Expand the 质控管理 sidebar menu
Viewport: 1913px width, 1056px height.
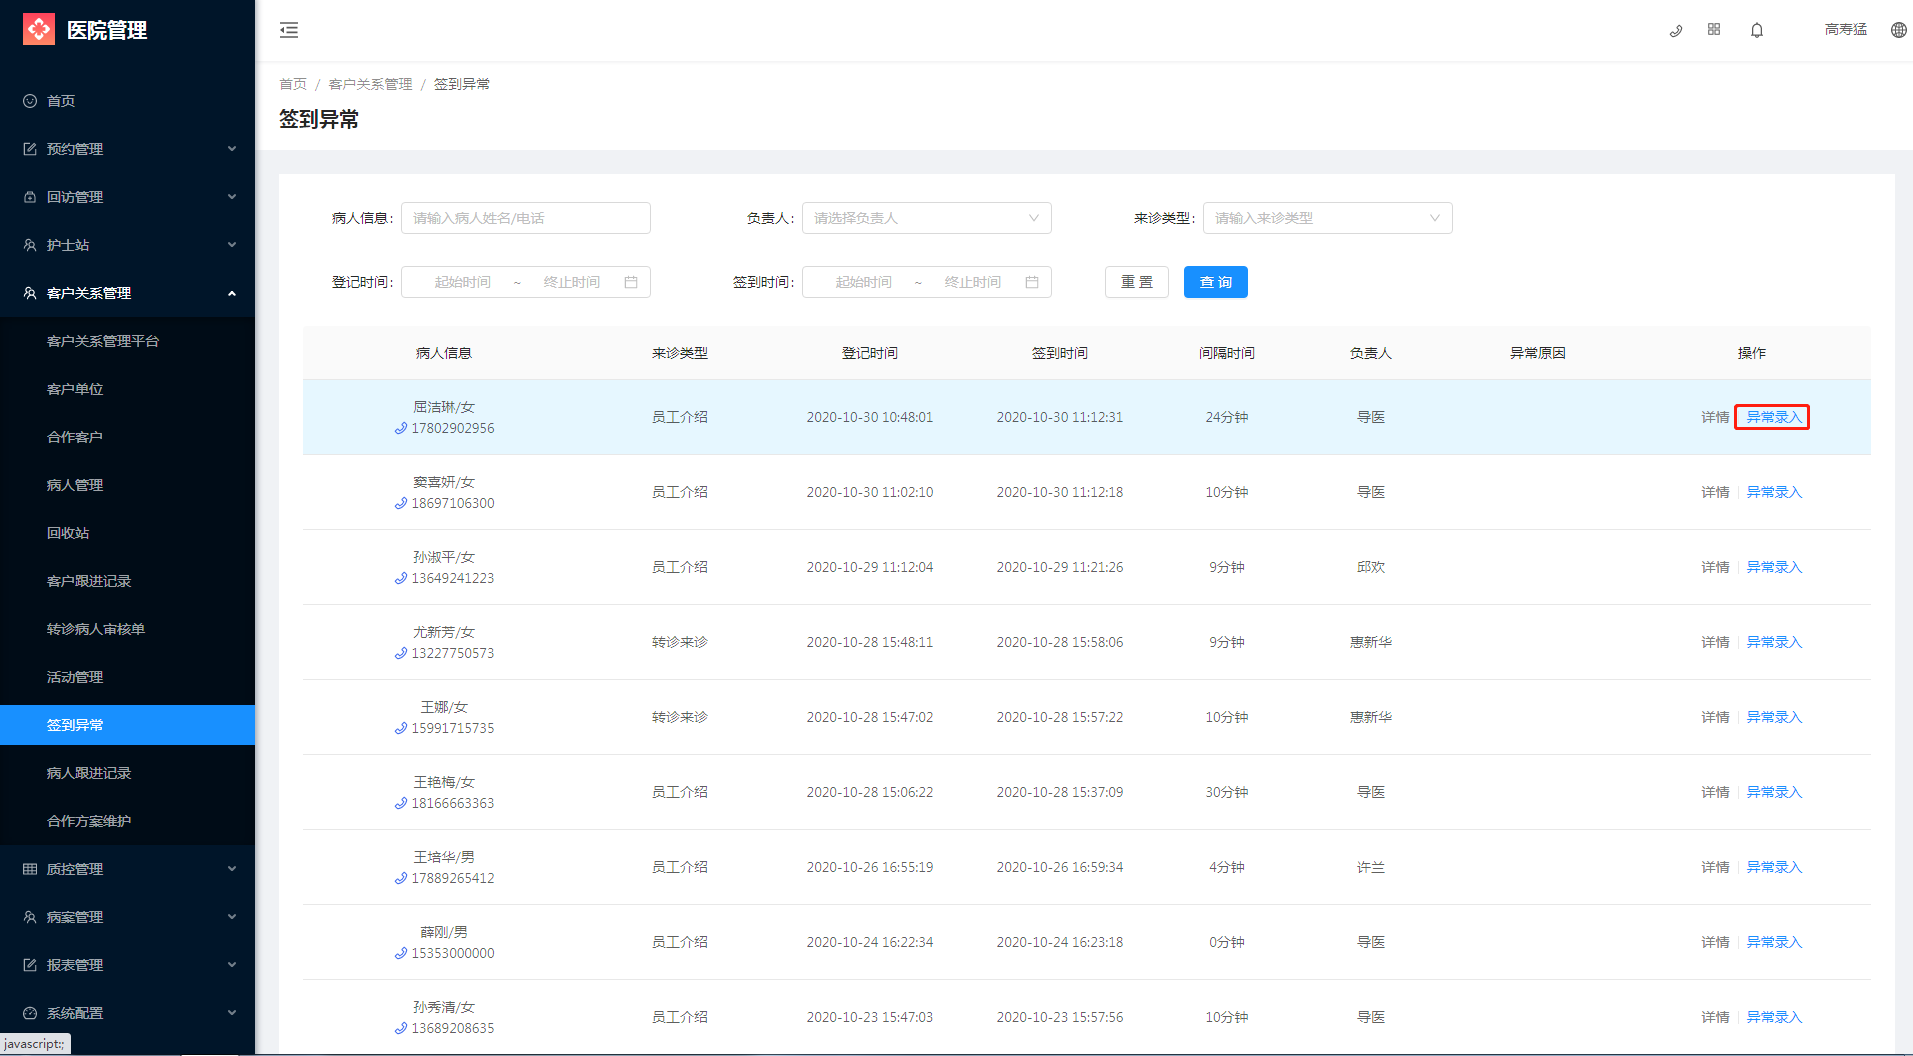[127, 869]
